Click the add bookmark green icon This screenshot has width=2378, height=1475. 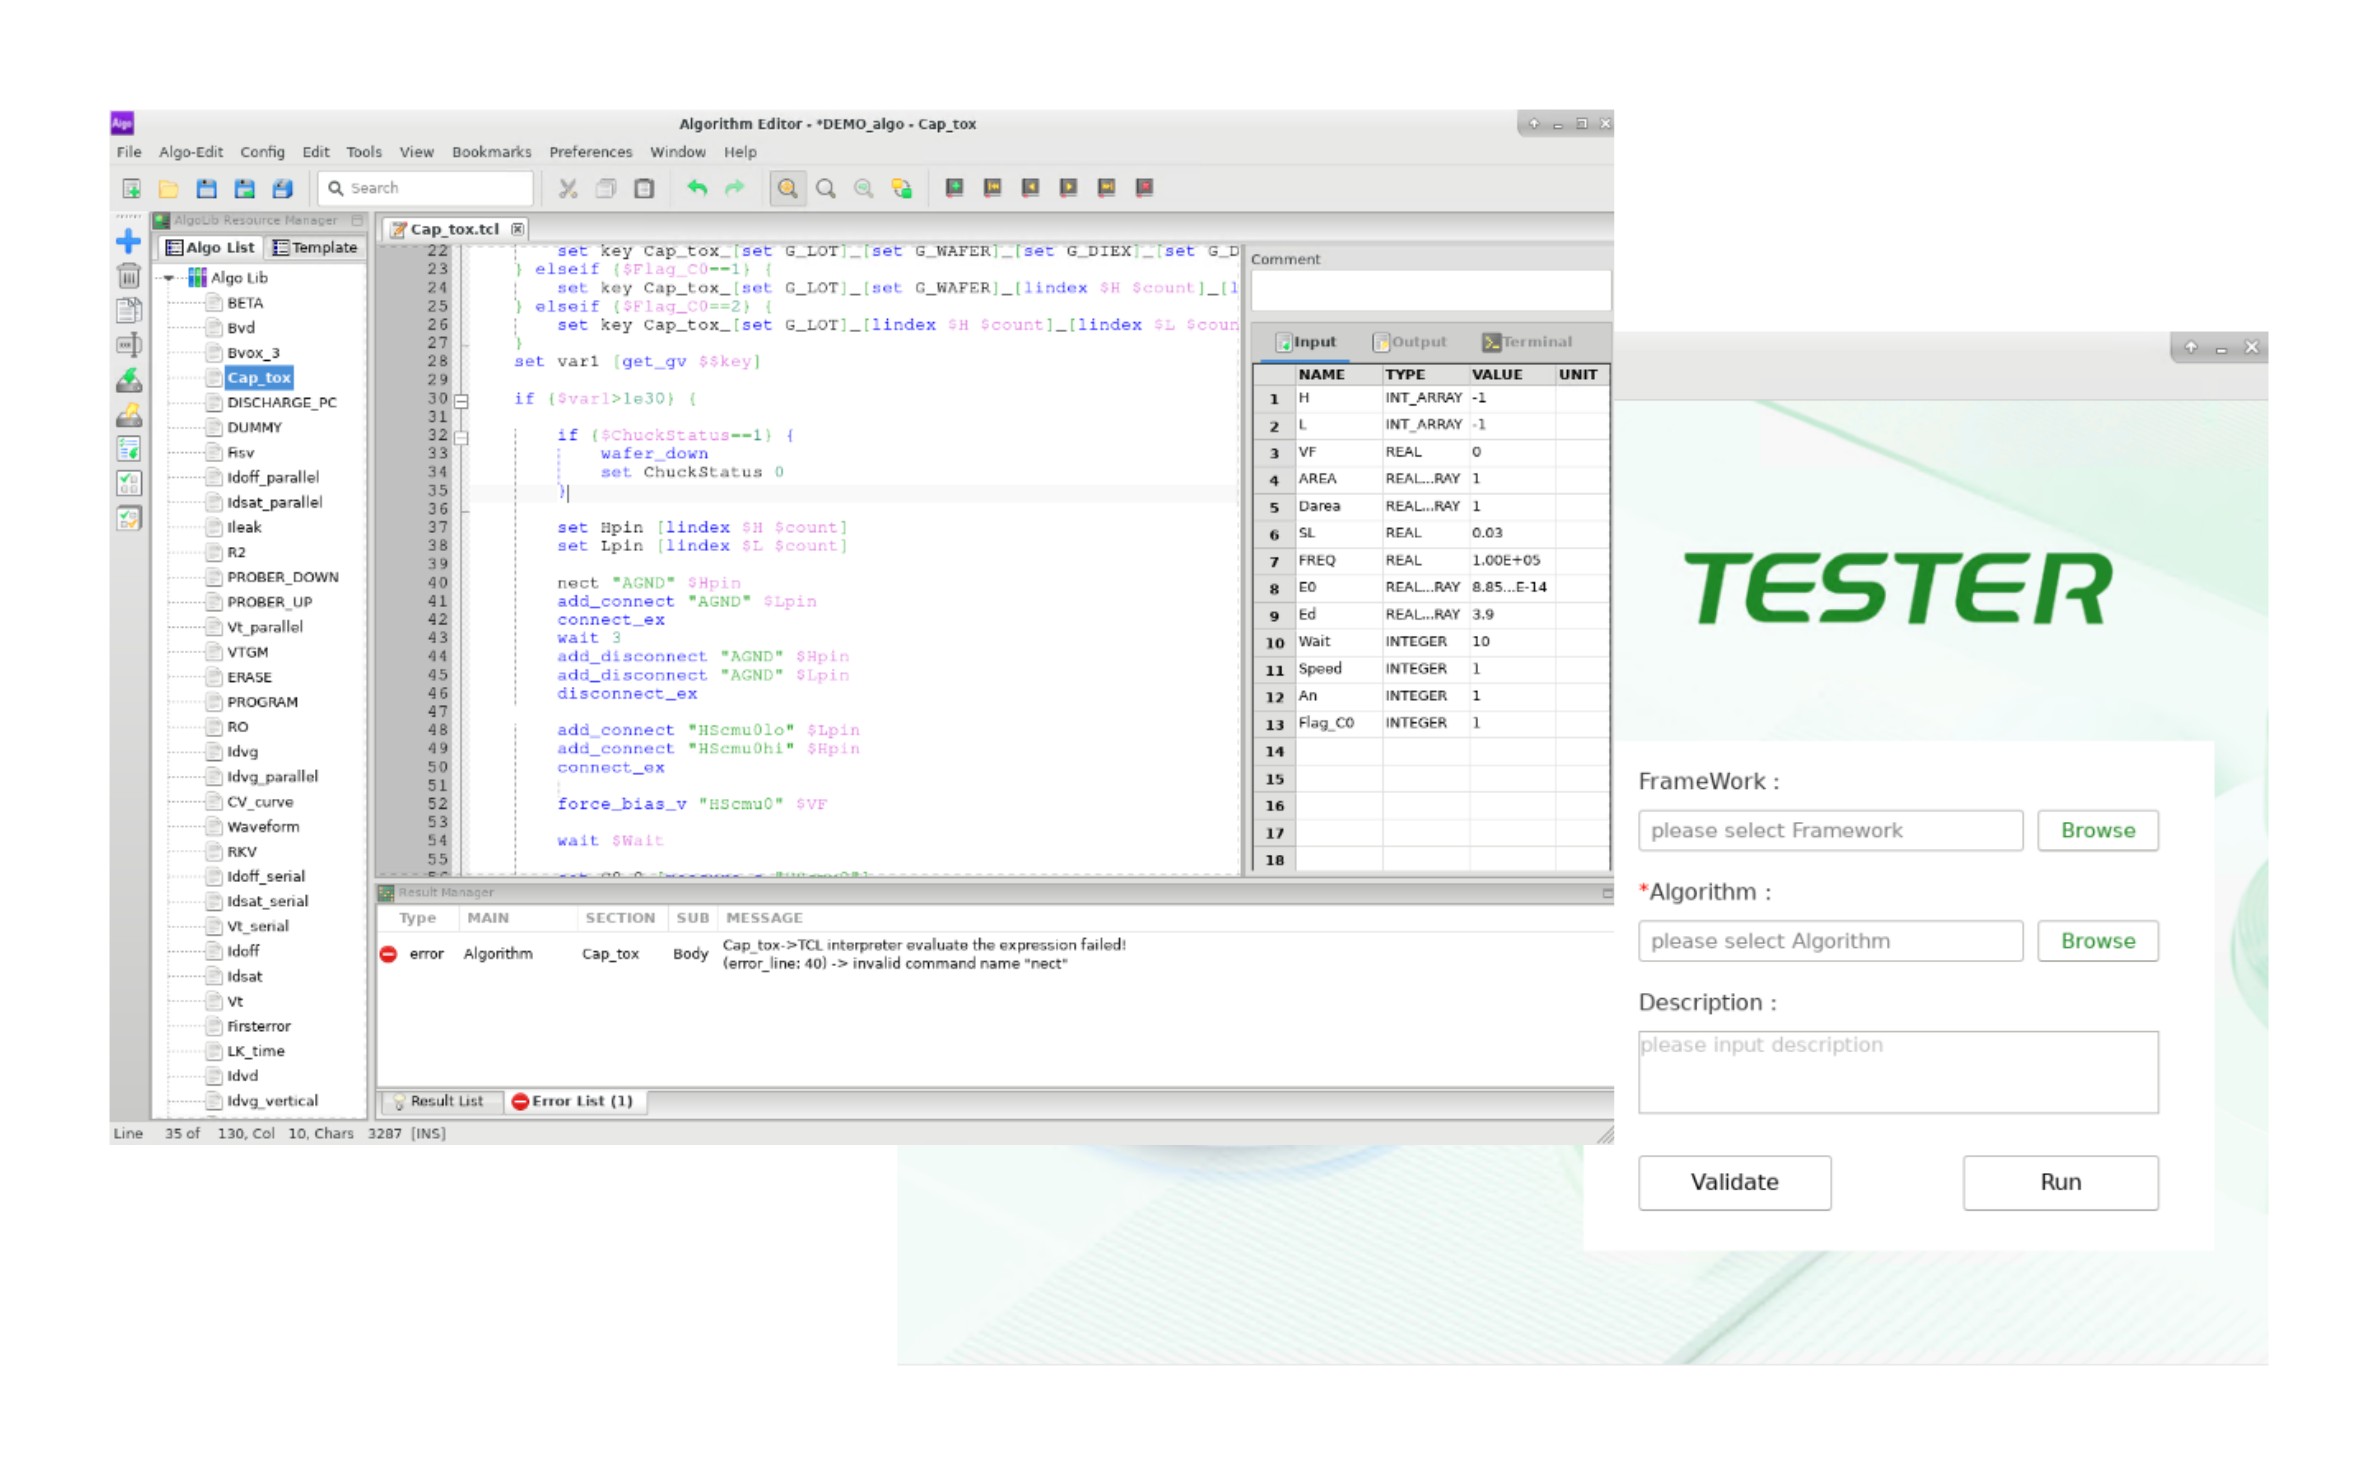955,188
